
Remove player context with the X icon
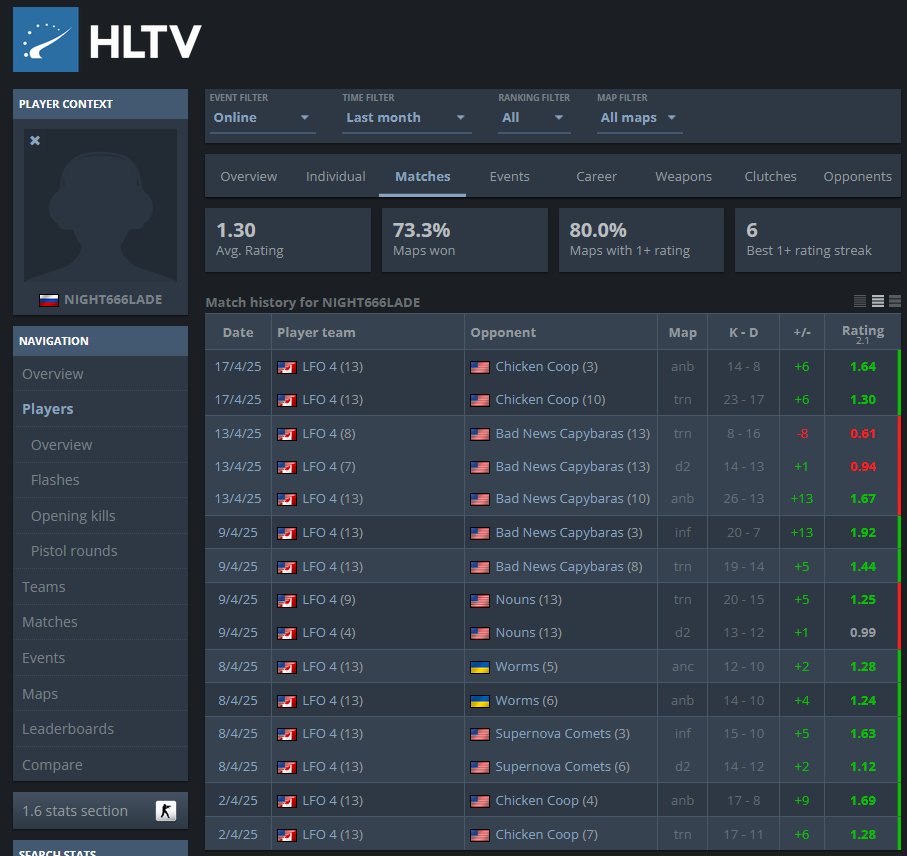[35, 141]
